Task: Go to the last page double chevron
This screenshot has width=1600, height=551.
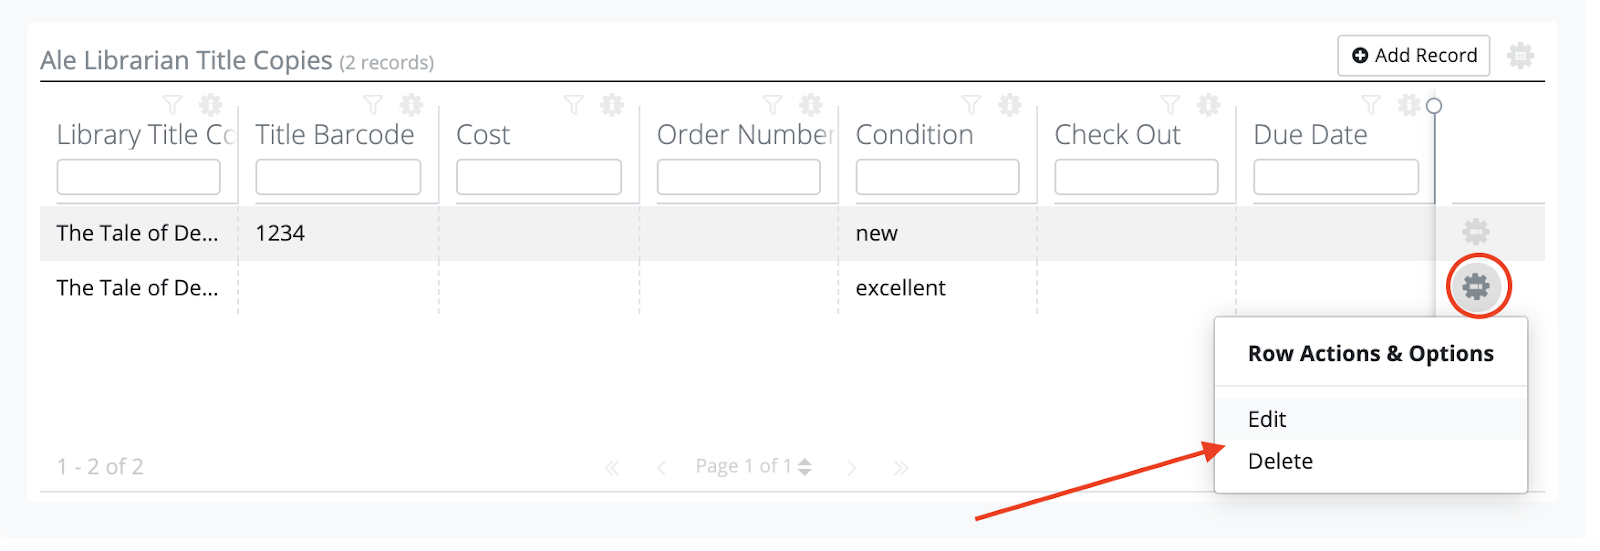Action: [900, 467]
